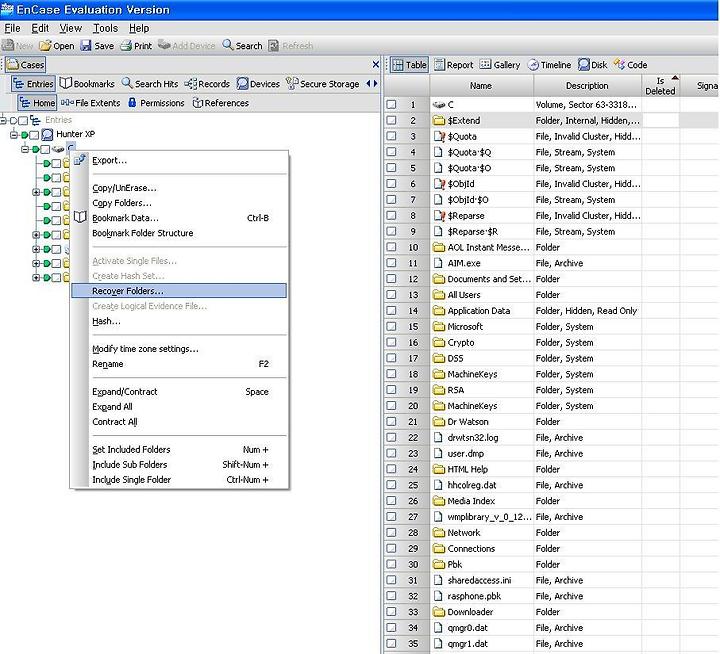This screenshot has width=720, height=654.
Task: Choose Copy/UnErase... menu entry
Action: click(179, 188)
